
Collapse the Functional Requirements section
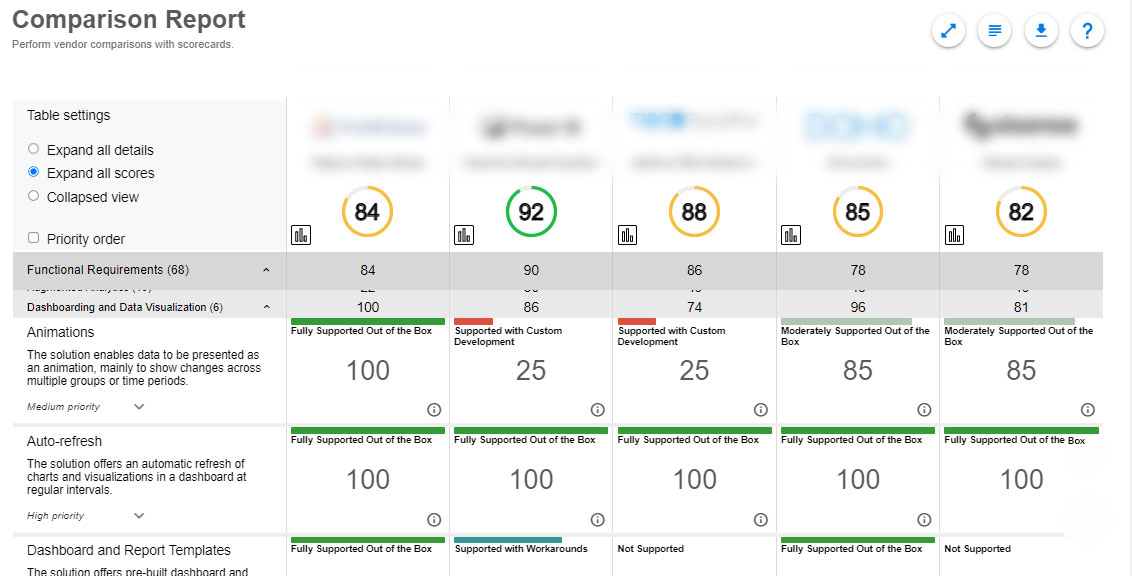266,270
